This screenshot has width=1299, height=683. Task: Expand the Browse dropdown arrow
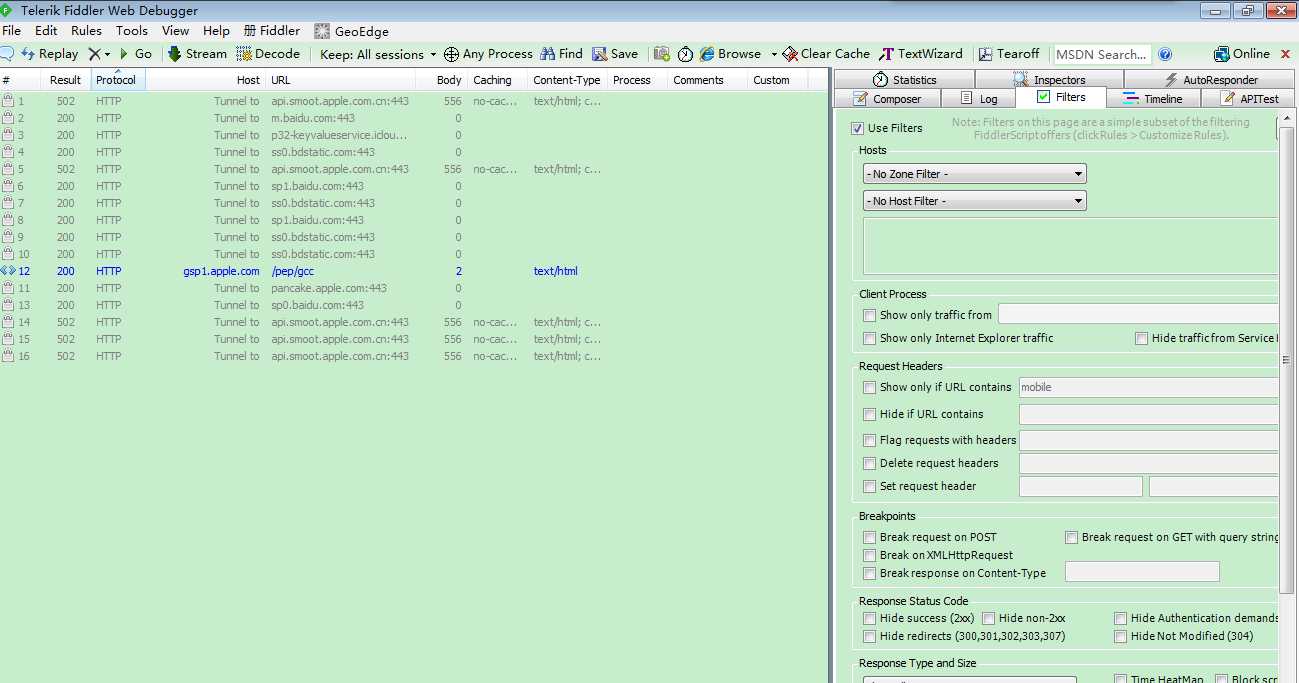[x=774, y=54]
